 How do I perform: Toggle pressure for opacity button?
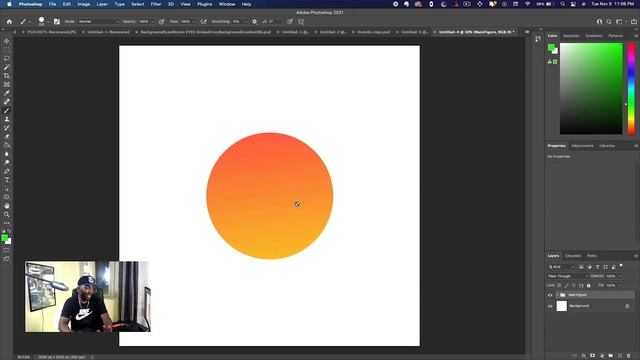tap(162, 22)
